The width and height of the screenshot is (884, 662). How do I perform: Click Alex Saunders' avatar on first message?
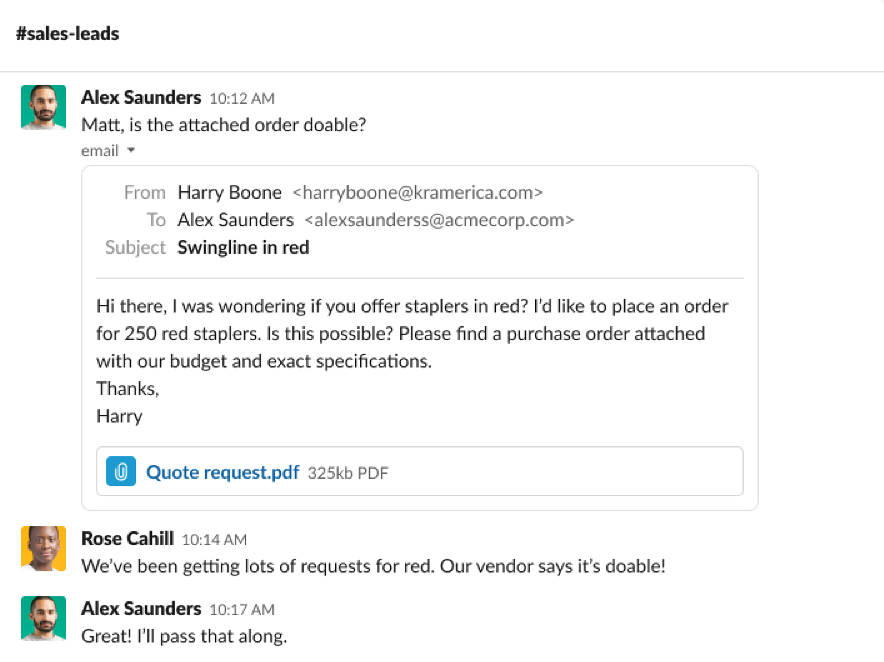pos(43,107)
